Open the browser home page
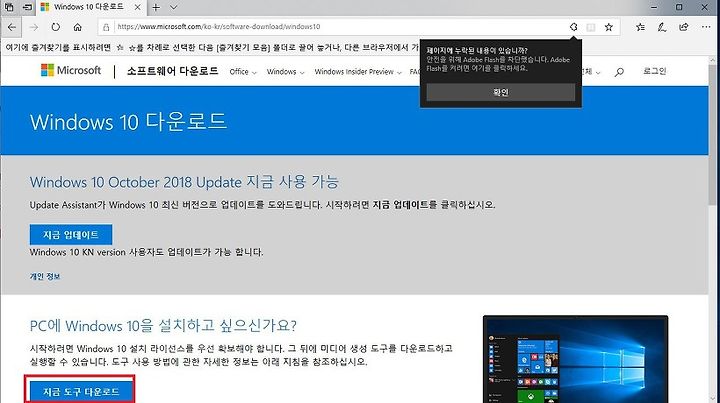The height and width of the screenshot is (403, 720). coord(78,27)
